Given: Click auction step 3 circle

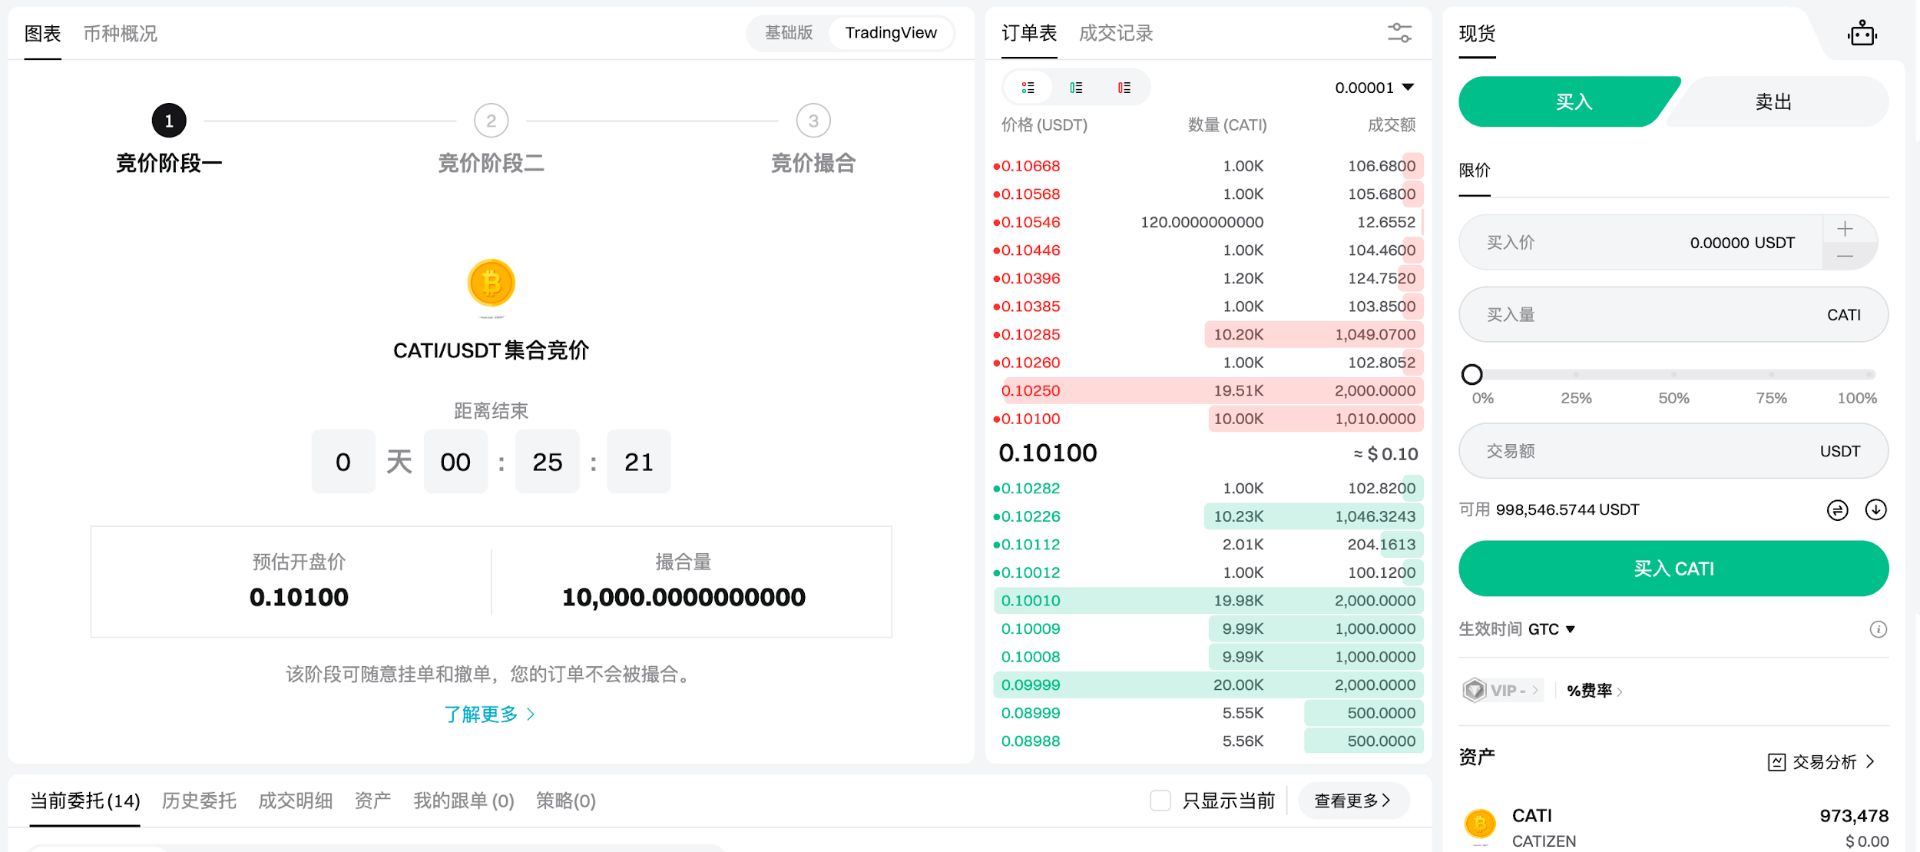Looking at the screenshot, I should pos(813,121).
